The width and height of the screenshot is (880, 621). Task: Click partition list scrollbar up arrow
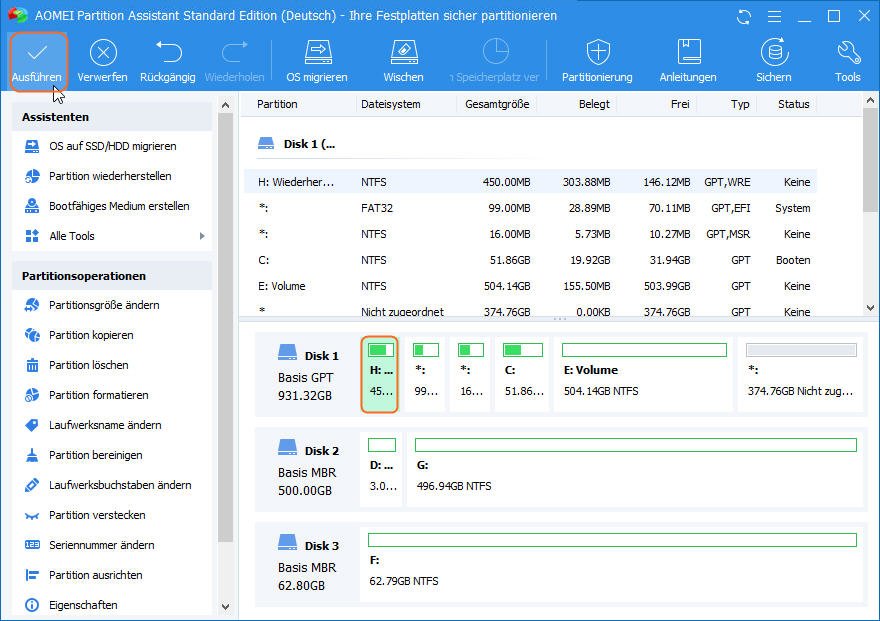(870, 101)
